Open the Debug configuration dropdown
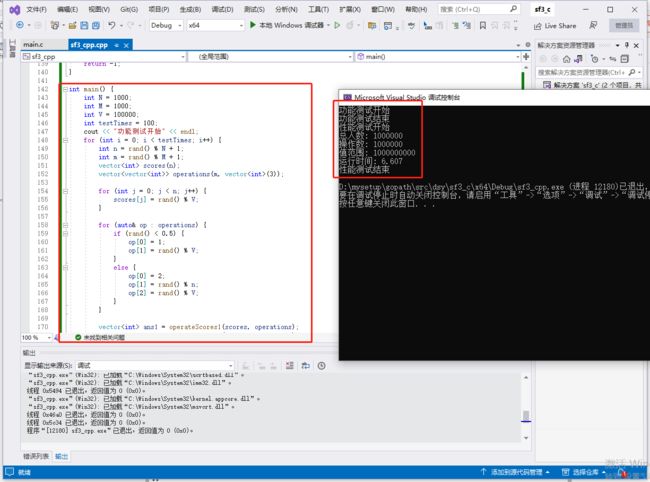The height and width of the screenshot is (482, 650). click(166, 26)
